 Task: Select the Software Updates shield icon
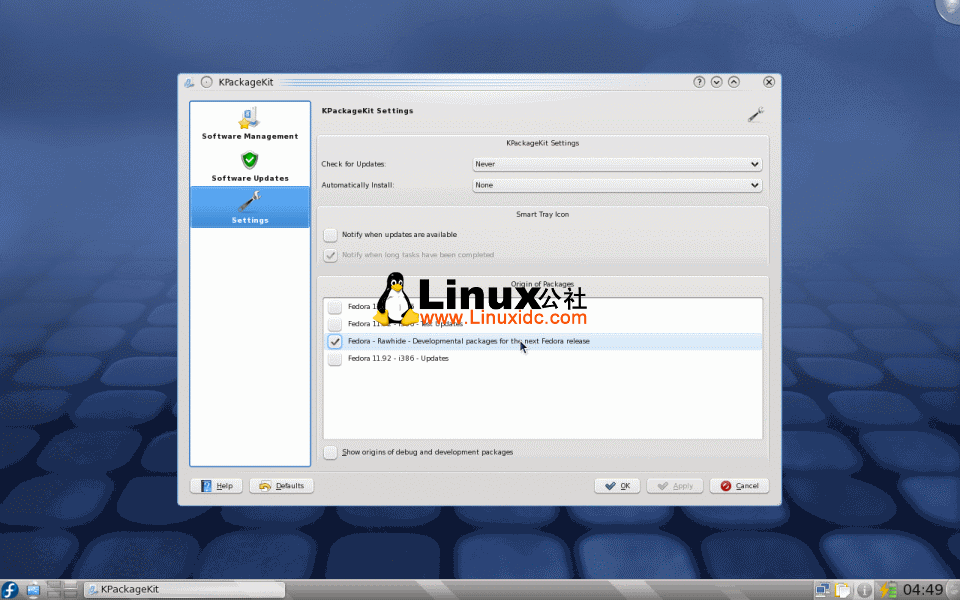(x=249, y=160)
